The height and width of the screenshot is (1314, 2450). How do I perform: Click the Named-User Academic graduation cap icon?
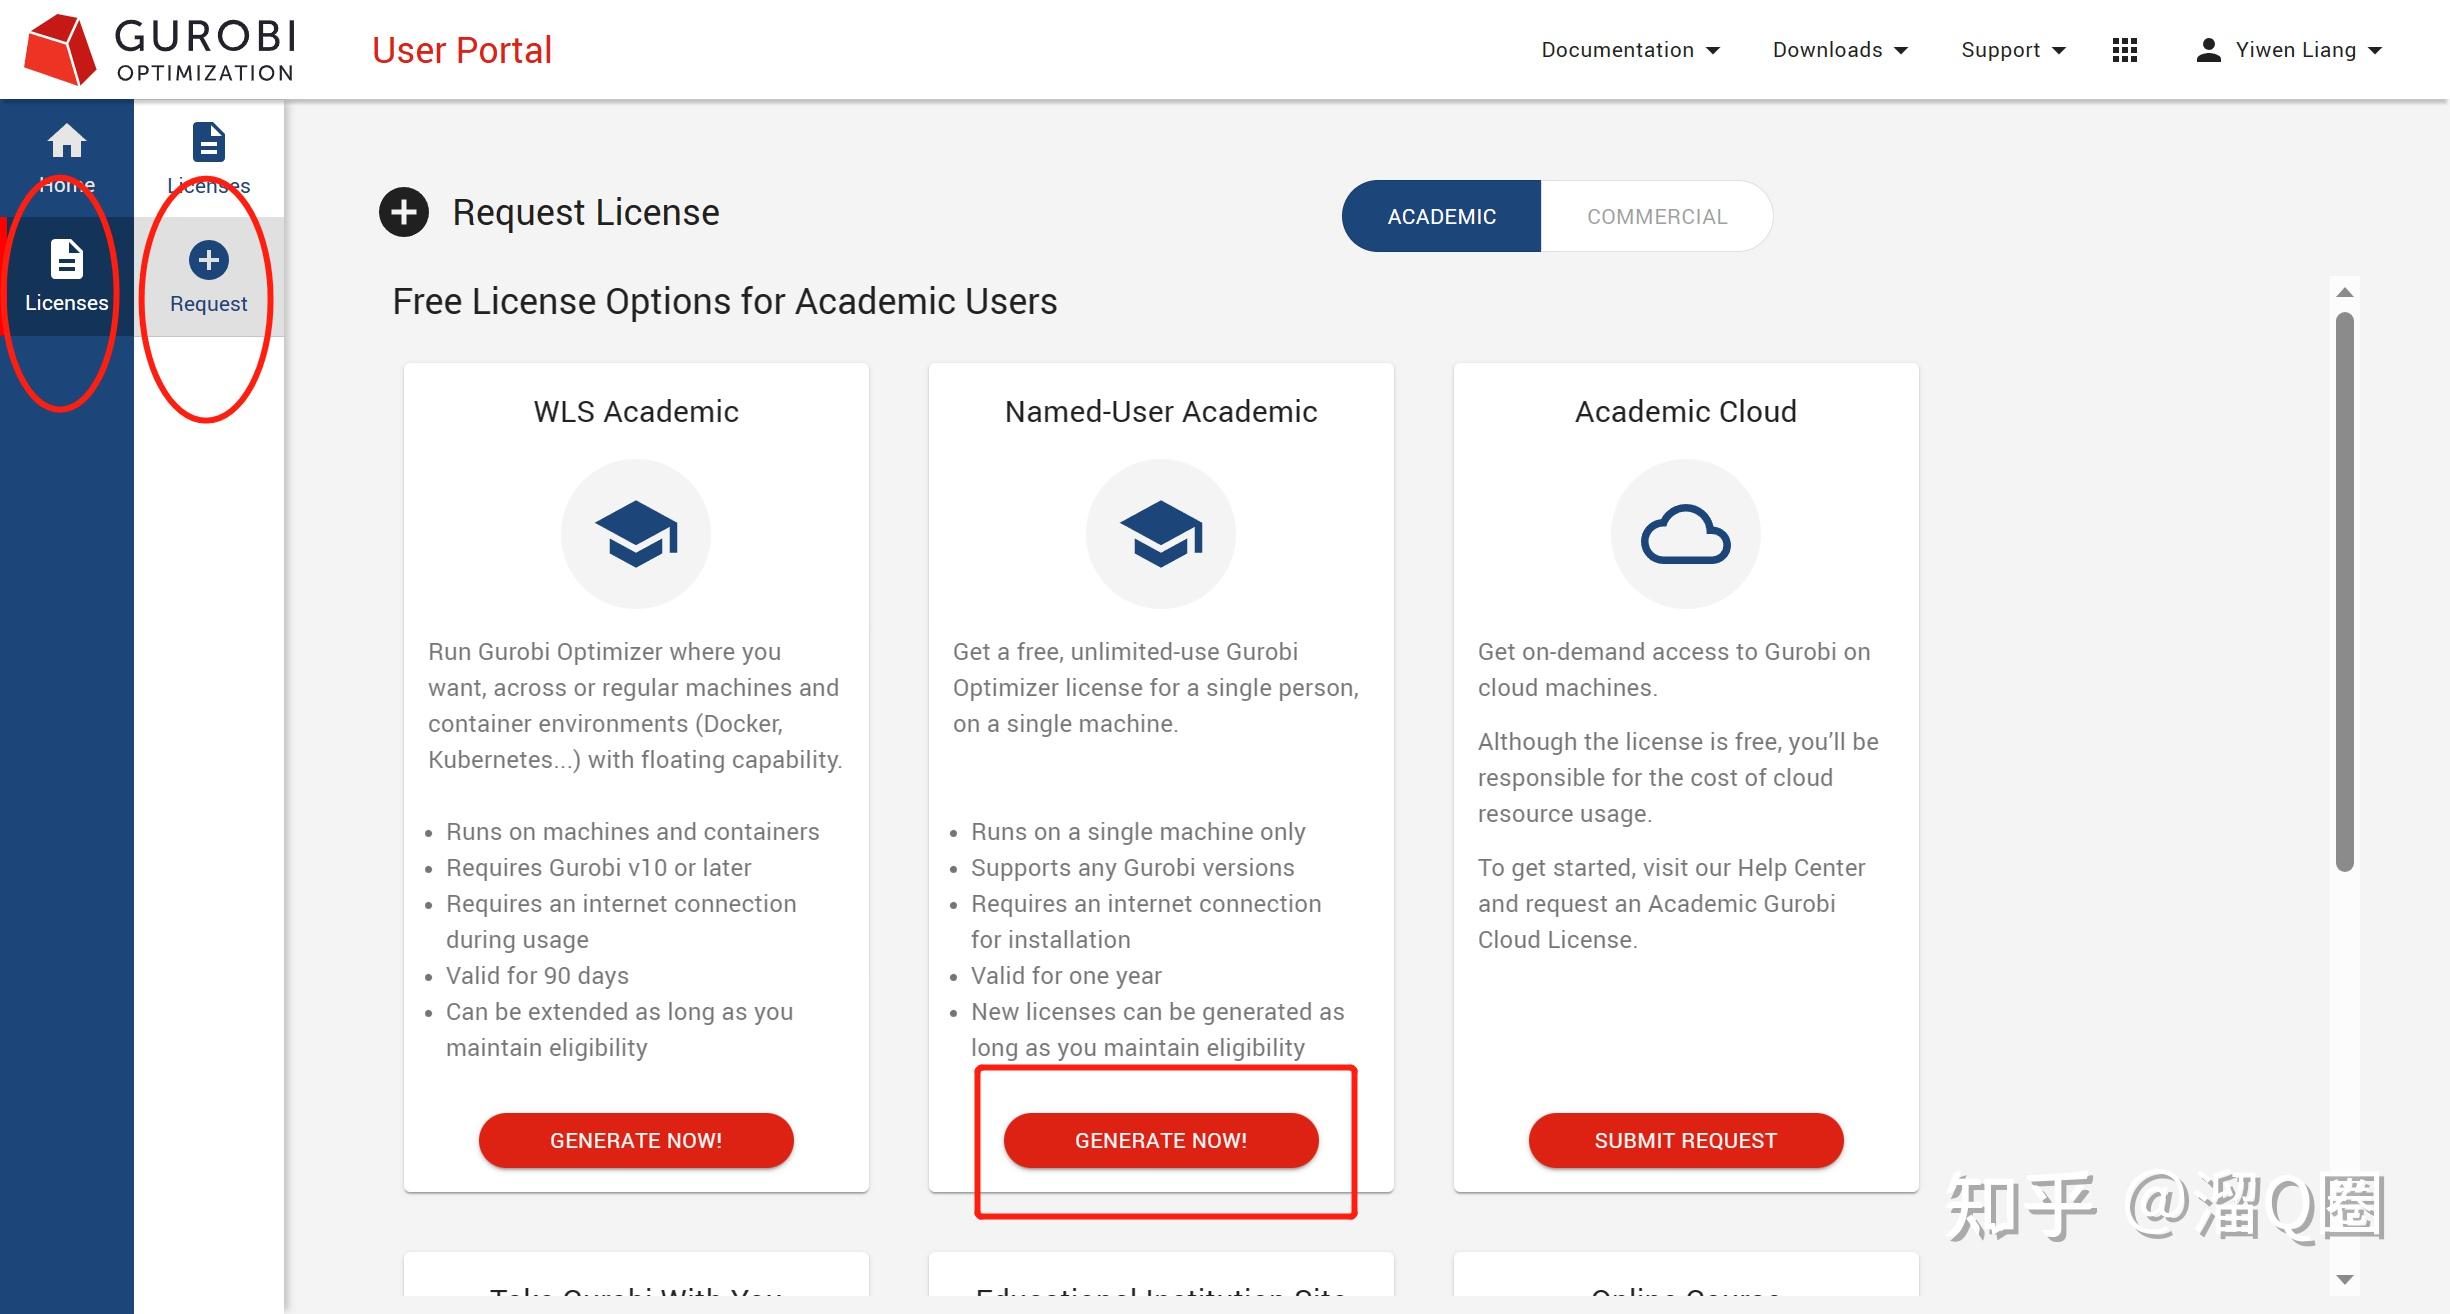[x=1160, y=534]
